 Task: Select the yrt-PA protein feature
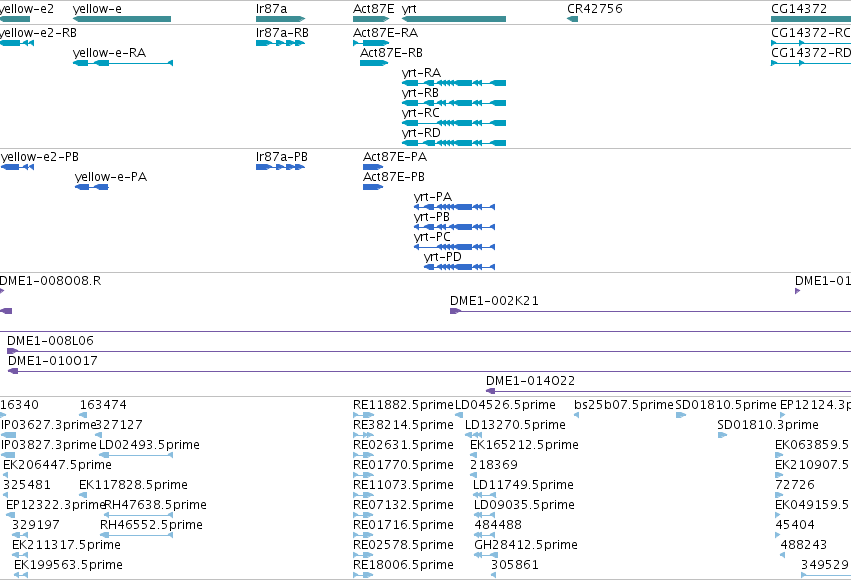point(454,207)
